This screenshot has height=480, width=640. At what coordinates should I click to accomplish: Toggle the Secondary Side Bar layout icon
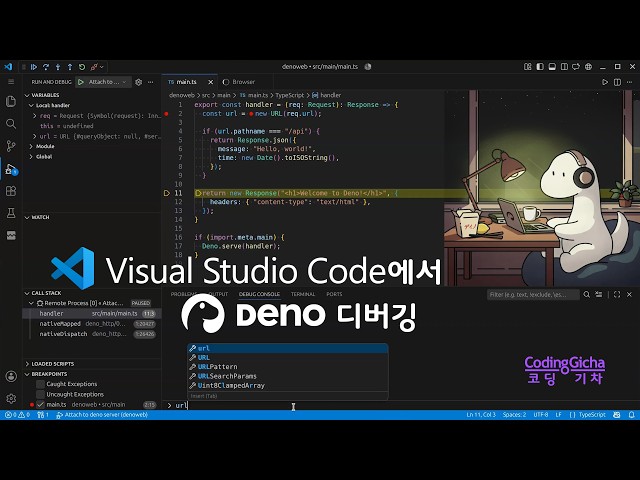pos(564,67)
